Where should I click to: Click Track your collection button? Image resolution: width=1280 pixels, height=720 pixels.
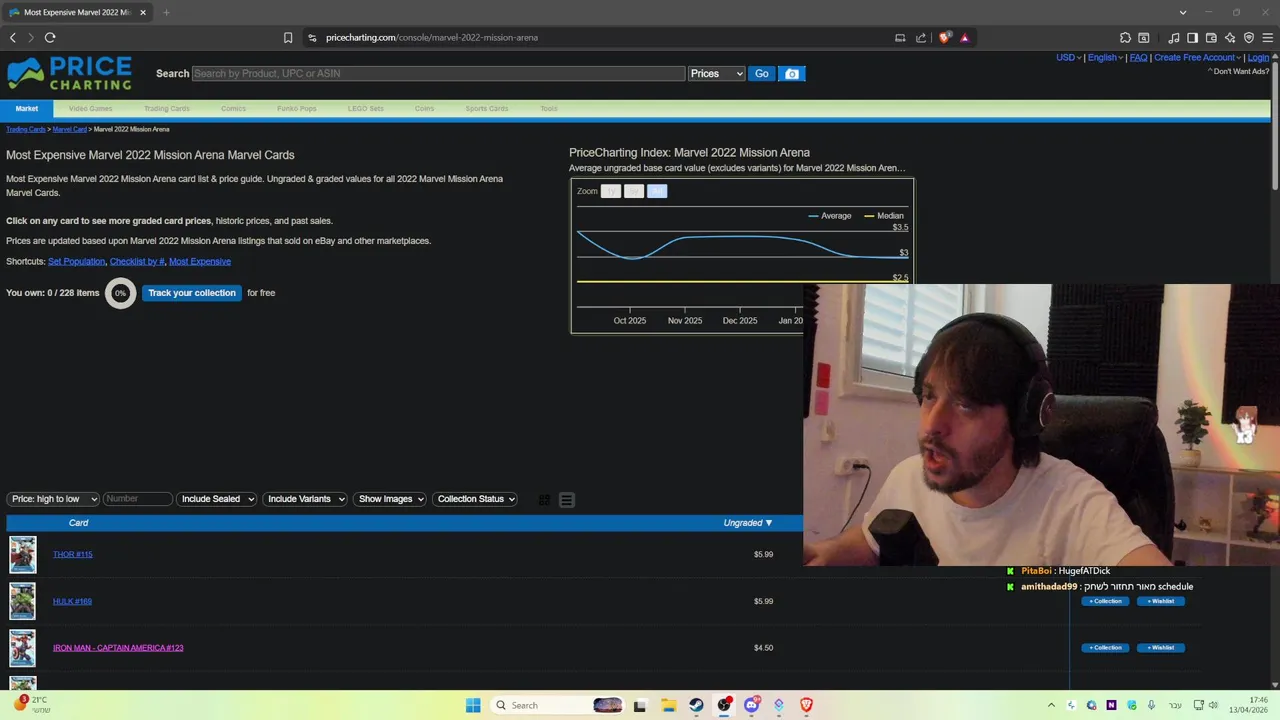pyautogui.click(x=192, y=293)
